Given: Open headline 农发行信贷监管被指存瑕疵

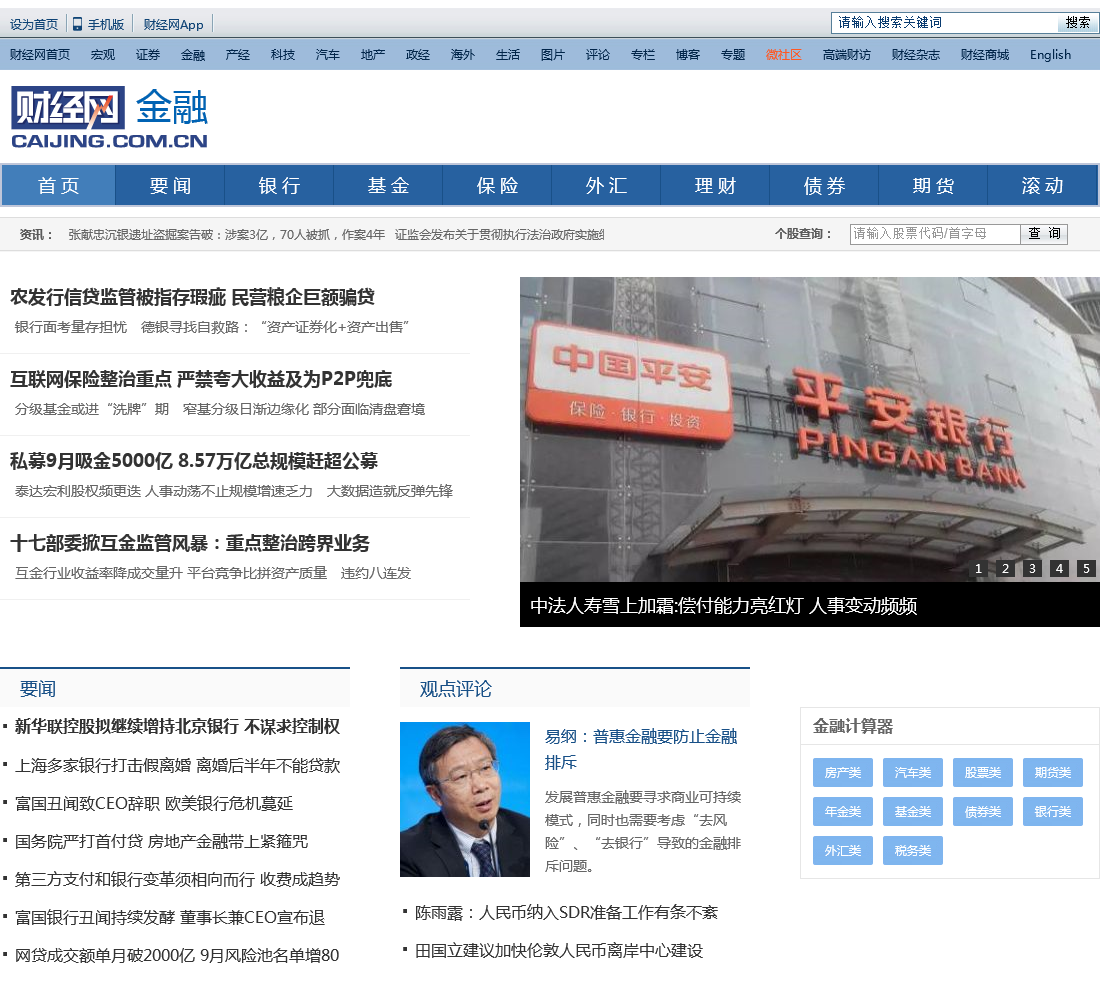Looking at the screenshot, I should pyautogui.click(x=192, y=298).
